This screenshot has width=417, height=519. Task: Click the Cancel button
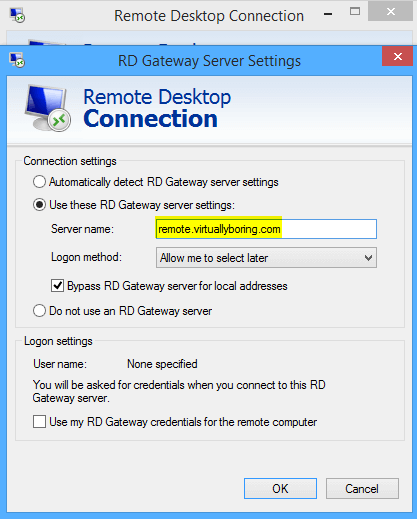[x=362, y=488]
